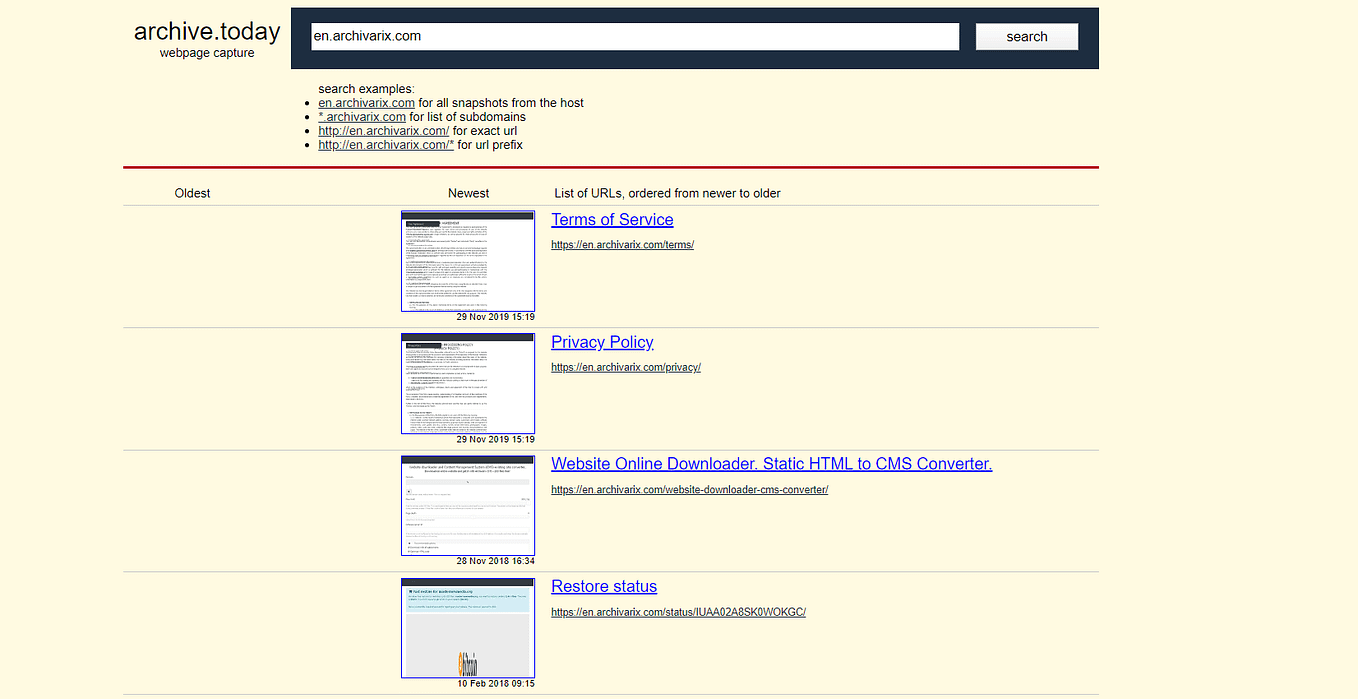This screenshot has height=699, width=1358.
Task: Open the en.archivarix.com all snapshots example
Action: pyautogui.click(x=366, y=103)
